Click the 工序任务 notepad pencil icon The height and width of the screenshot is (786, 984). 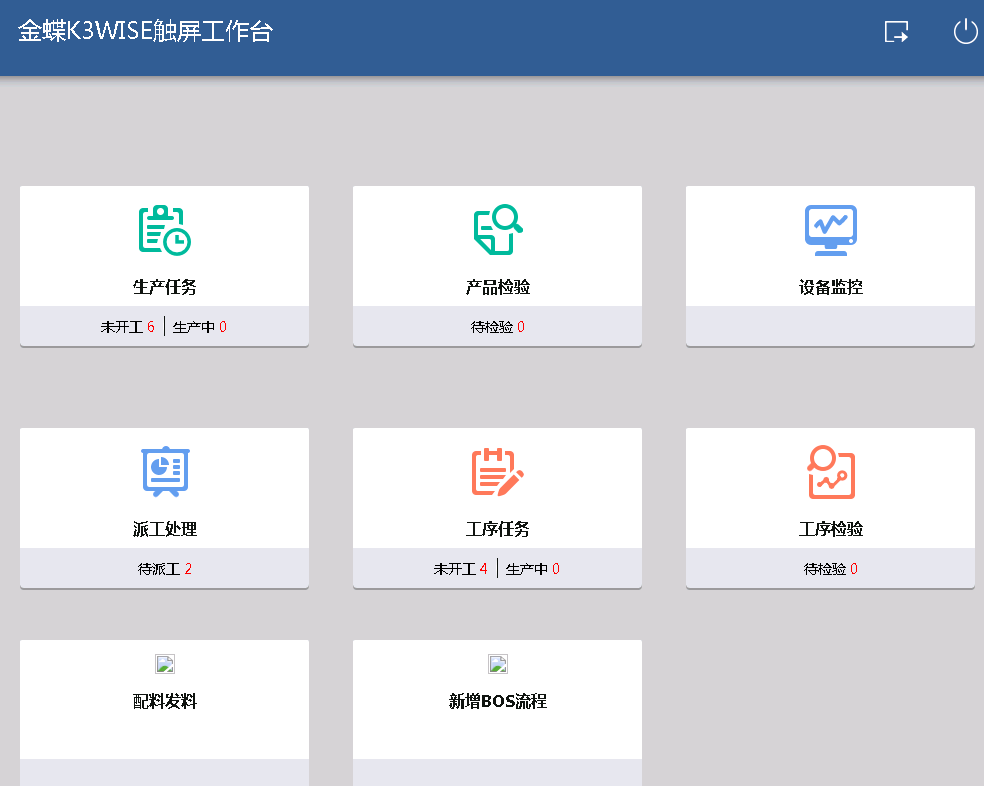pos(497,472)
